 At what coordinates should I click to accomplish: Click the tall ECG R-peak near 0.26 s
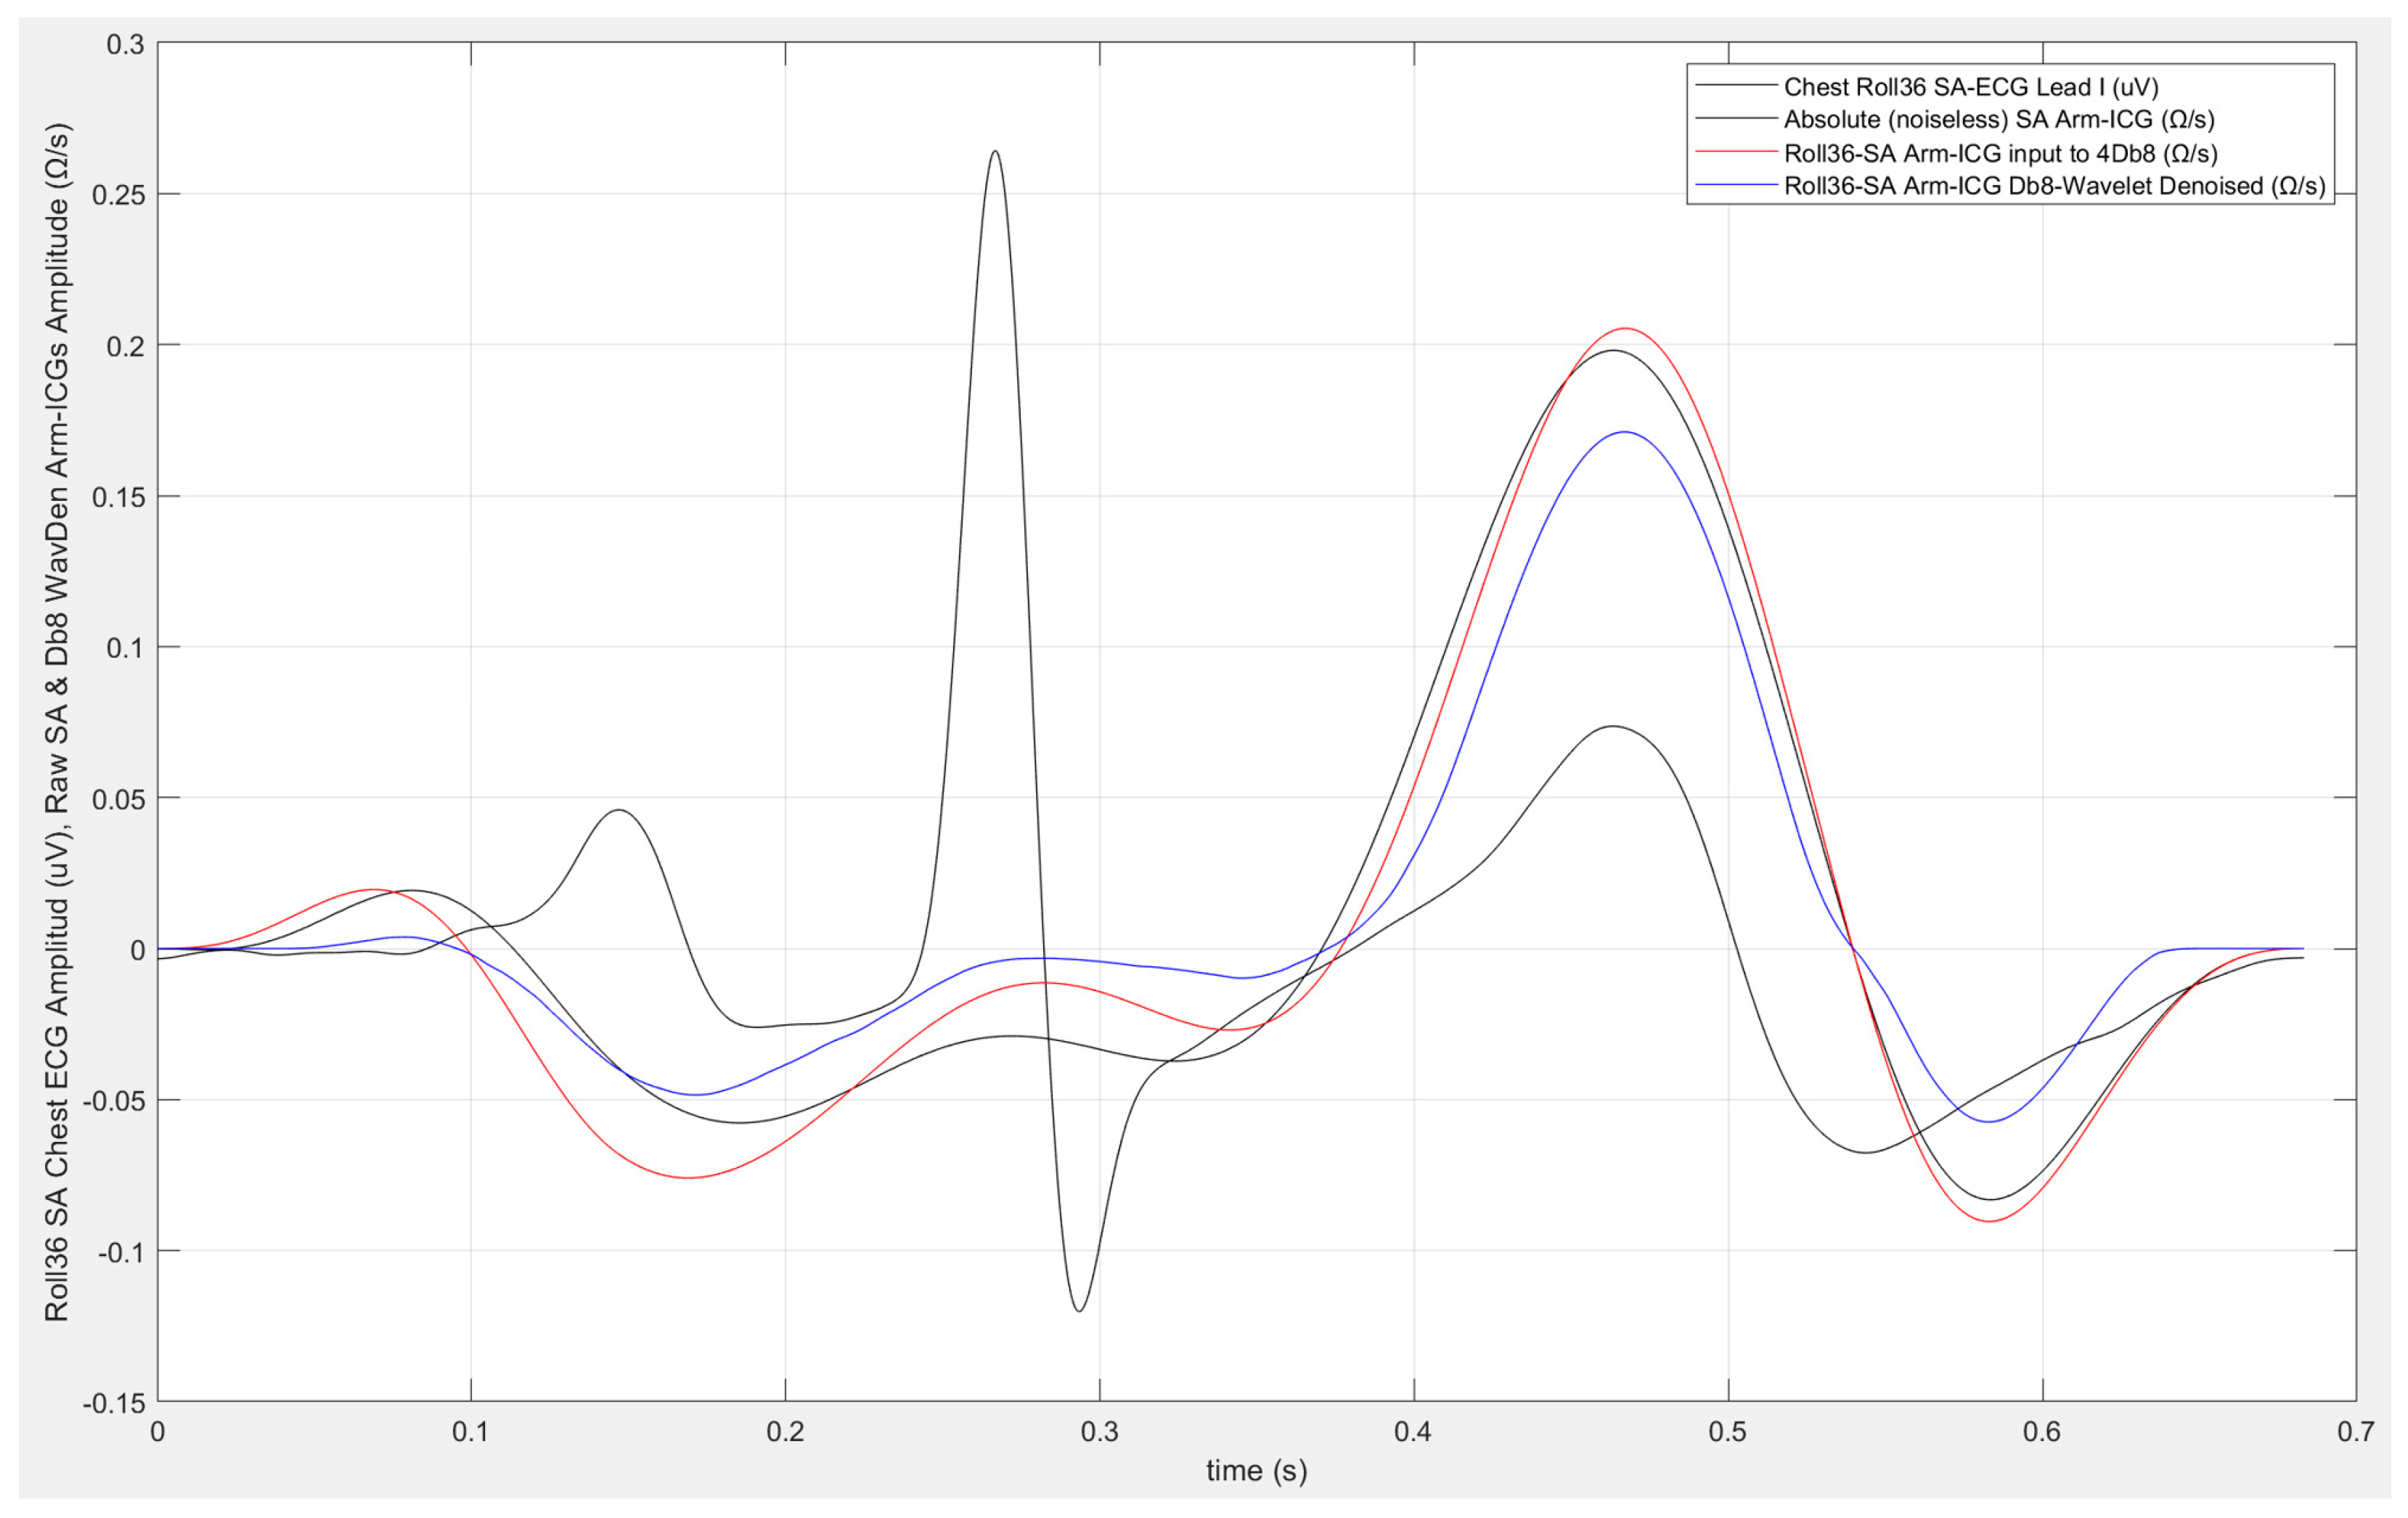point(995,153)
